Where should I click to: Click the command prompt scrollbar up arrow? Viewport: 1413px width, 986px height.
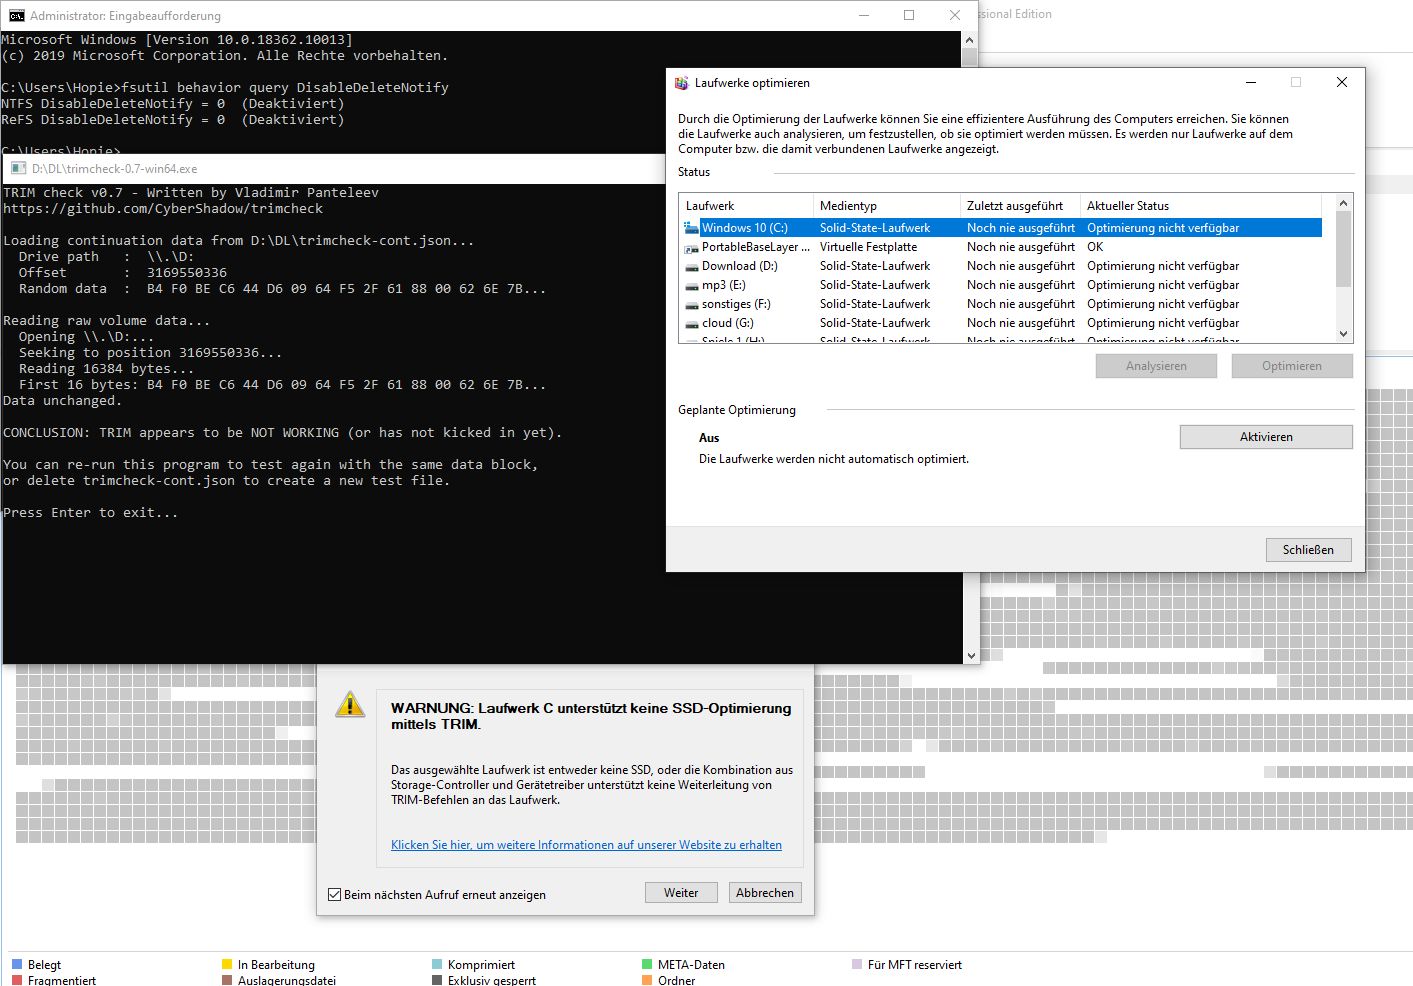coord(968,41)
